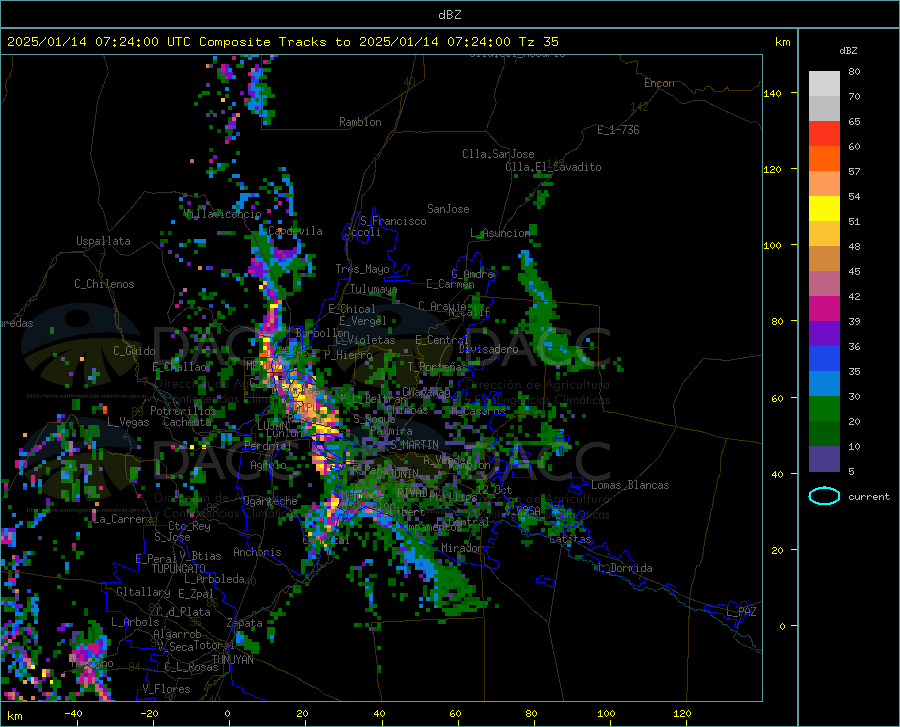Click the light blue 35 dBZ swatch

(824, 384)
